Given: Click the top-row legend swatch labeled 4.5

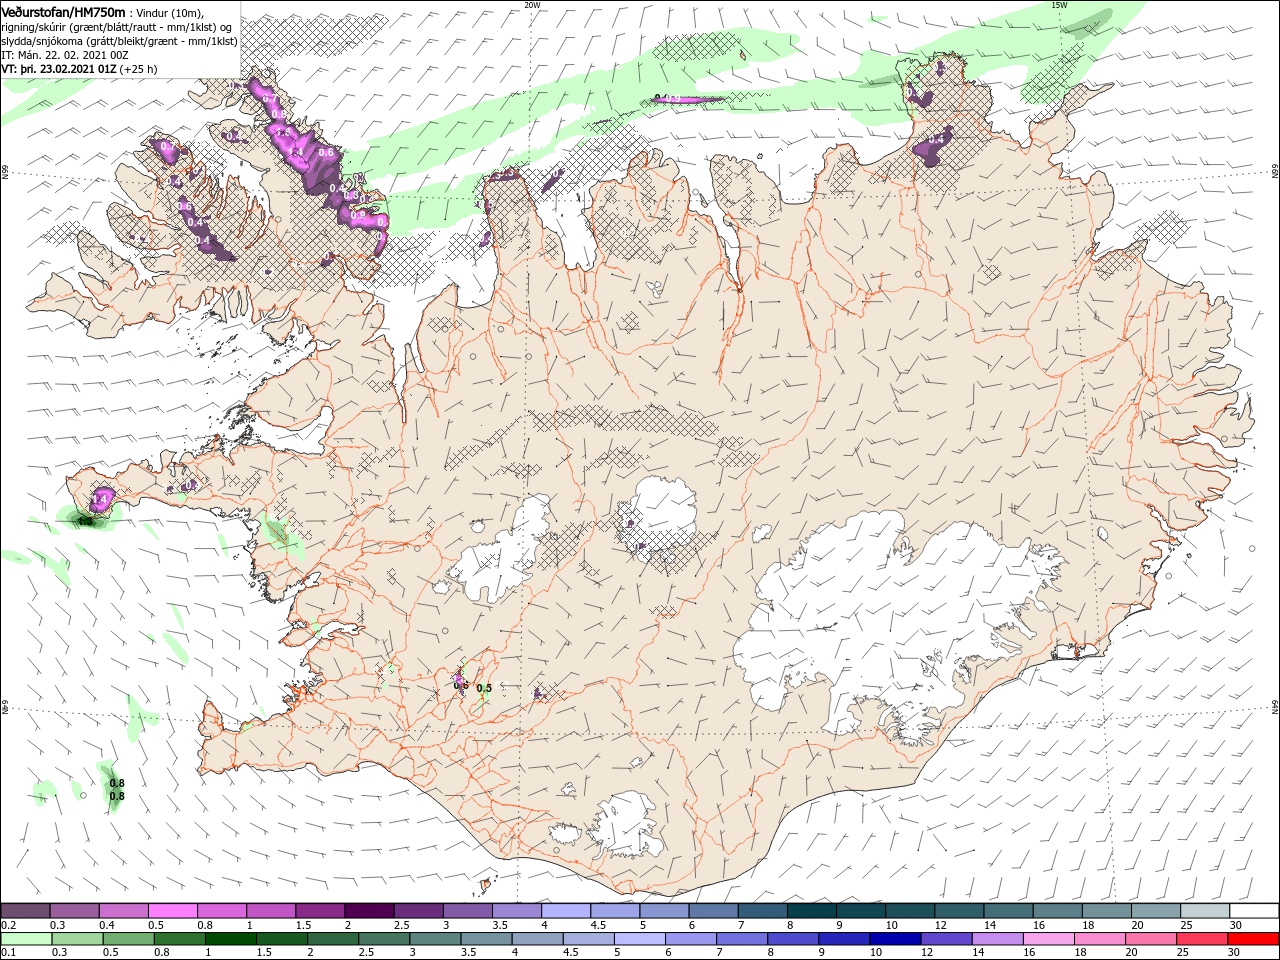Looking at the screenshot, I should [615, 911].
